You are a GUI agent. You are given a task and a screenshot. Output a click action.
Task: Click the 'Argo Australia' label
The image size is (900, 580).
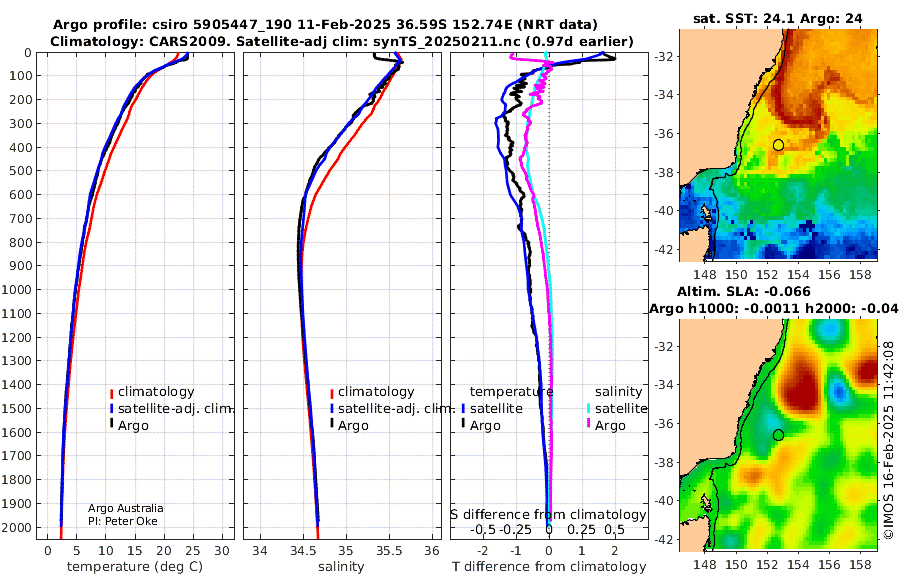point(126,508)
